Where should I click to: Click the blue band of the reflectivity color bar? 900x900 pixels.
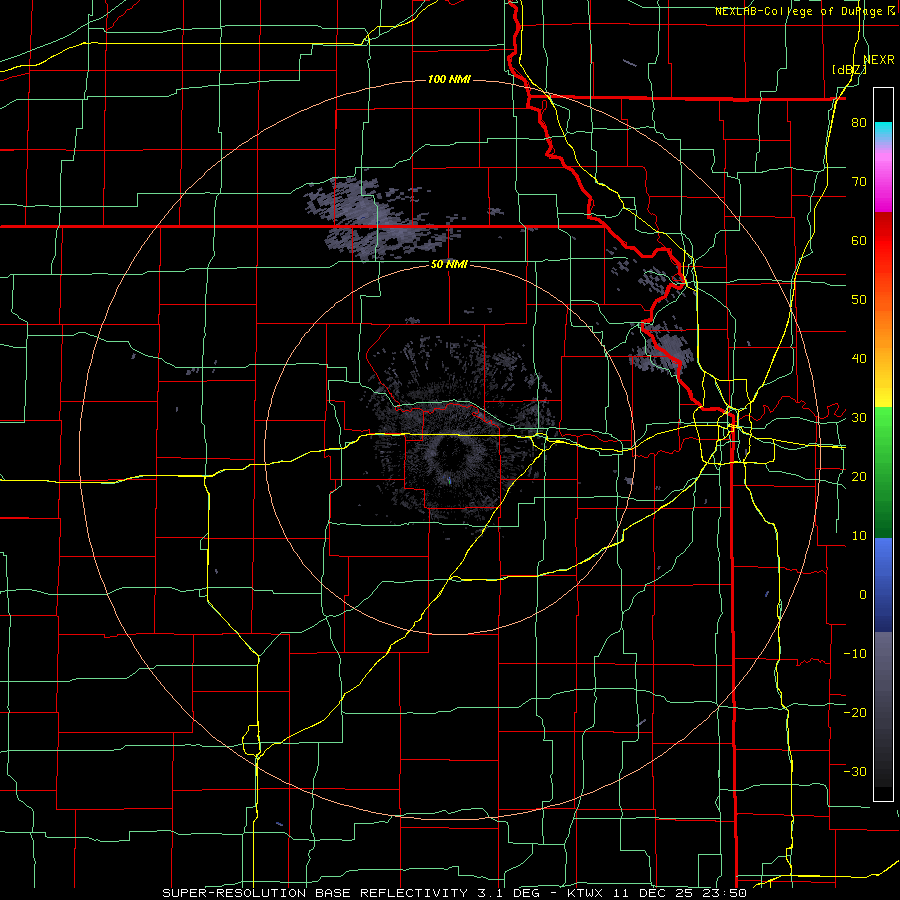(883, 585)
